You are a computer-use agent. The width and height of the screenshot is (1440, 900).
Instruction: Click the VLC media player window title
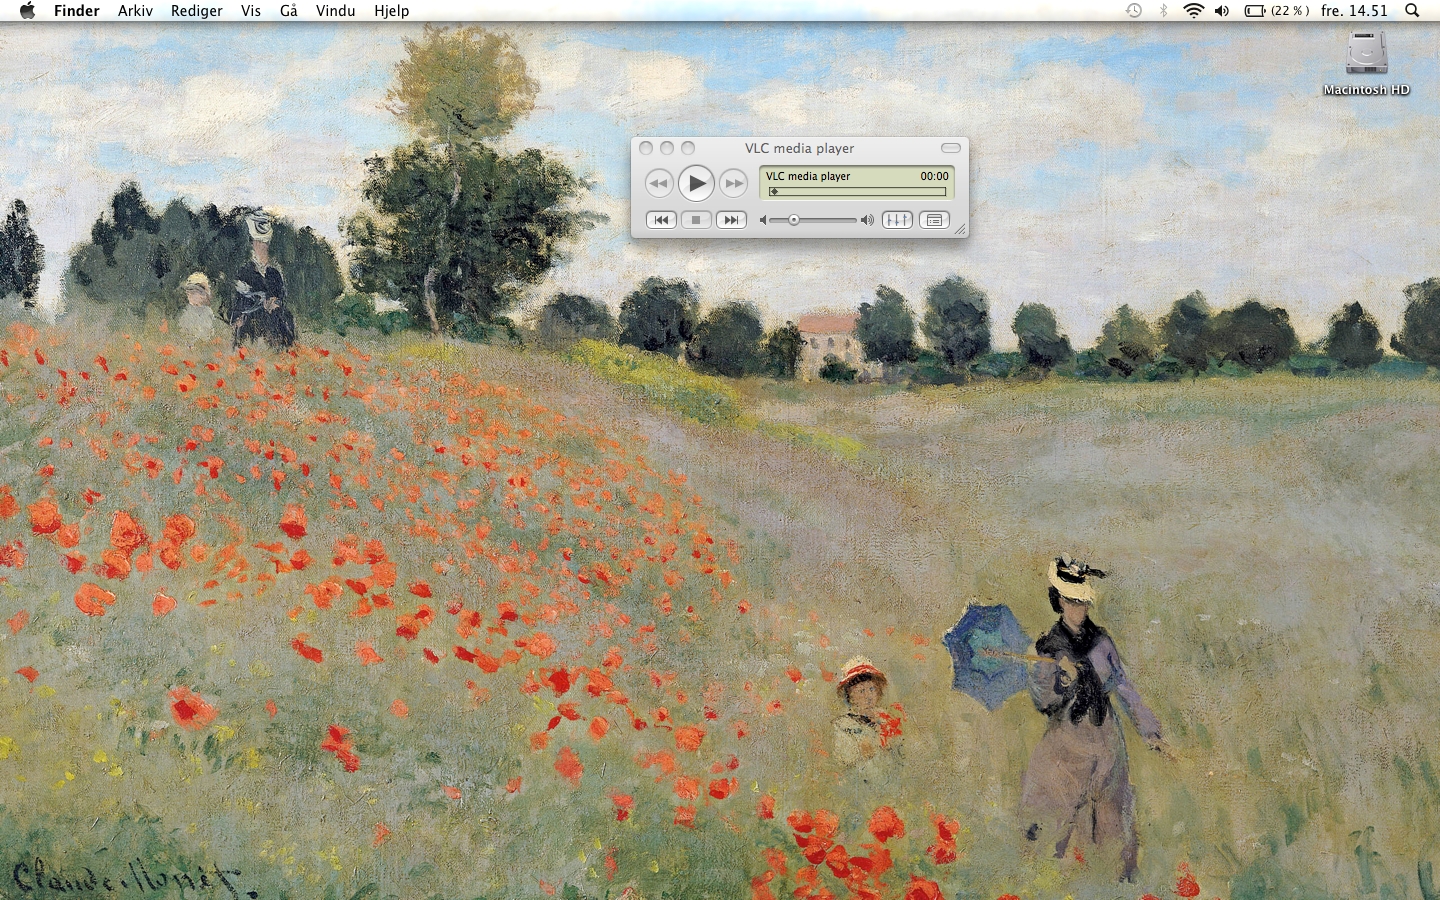[799, 148]
